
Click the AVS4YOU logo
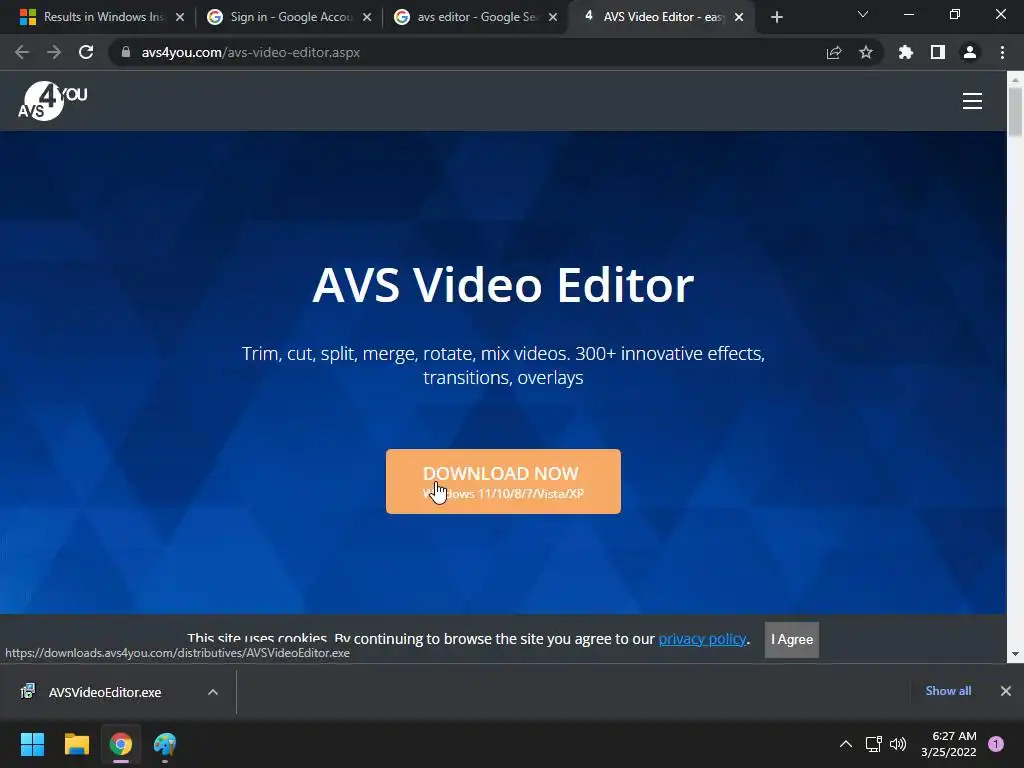[x=52, y=101]
